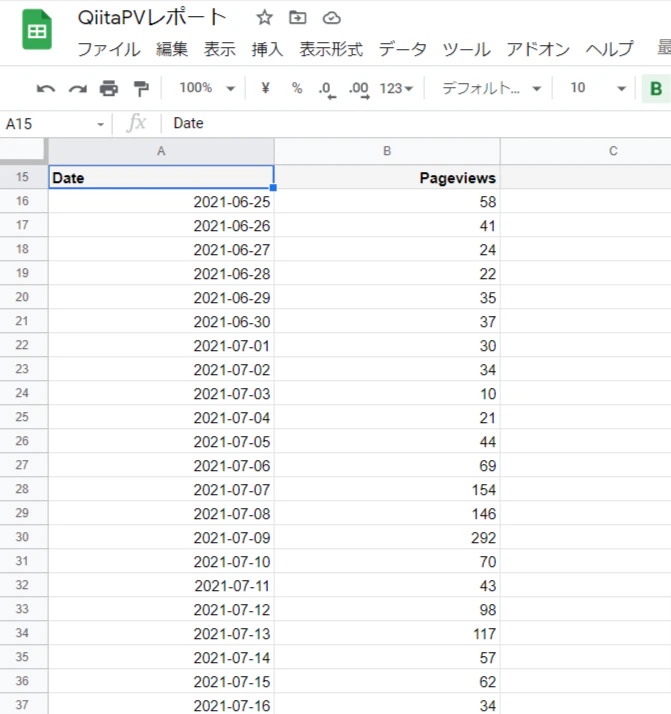Select the pageviews value 62
Viewport: 671px width, 714px height.
[387, 681]
